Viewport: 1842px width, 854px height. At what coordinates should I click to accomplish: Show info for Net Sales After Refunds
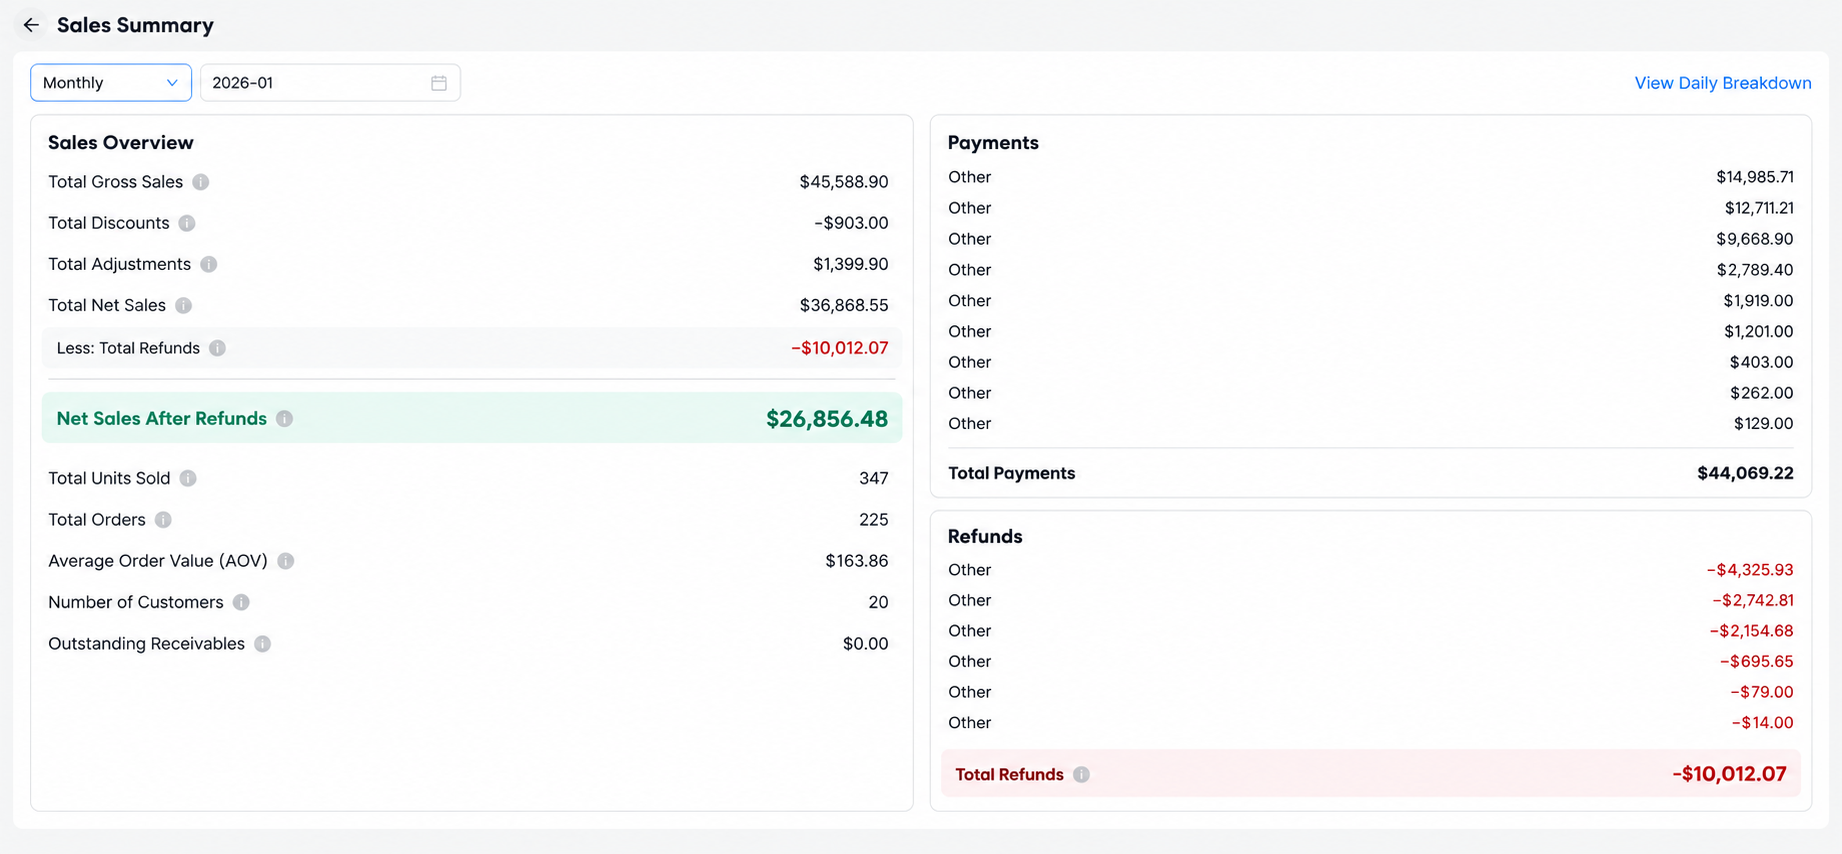click(285, 419)
